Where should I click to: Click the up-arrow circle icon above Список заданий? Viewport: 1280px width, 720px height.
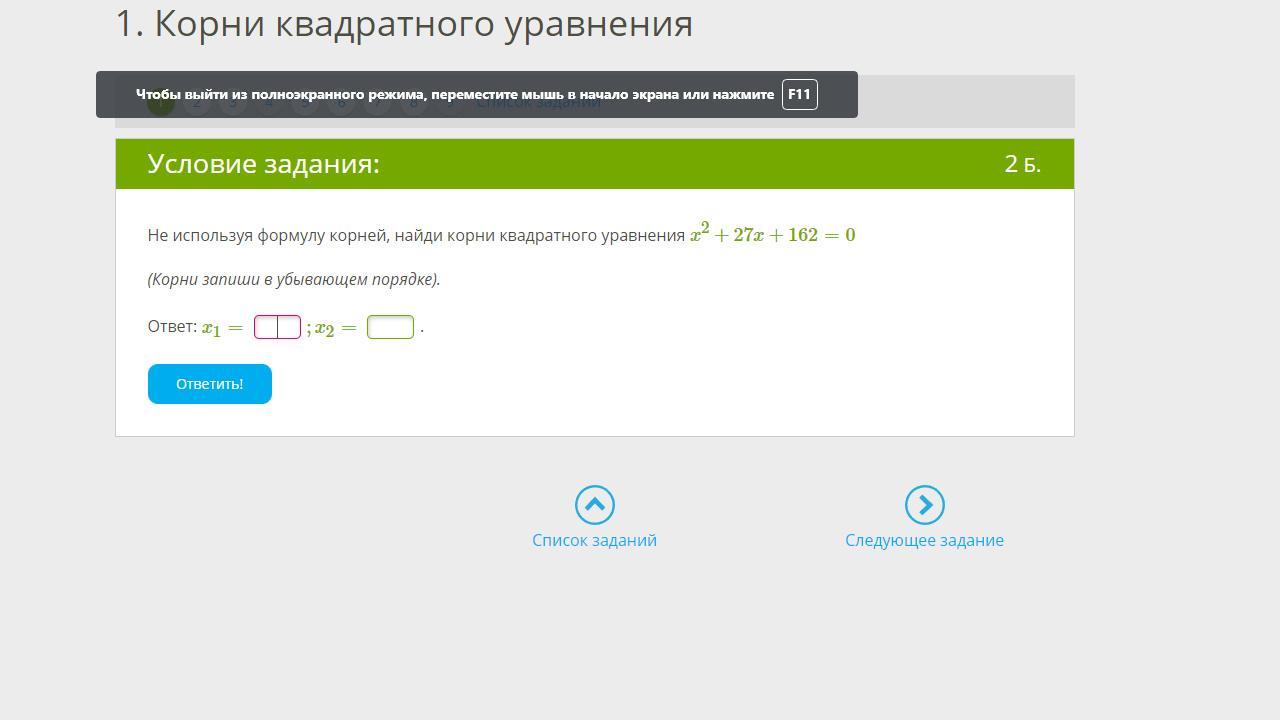pyautogui.click(x=595, y=505)
